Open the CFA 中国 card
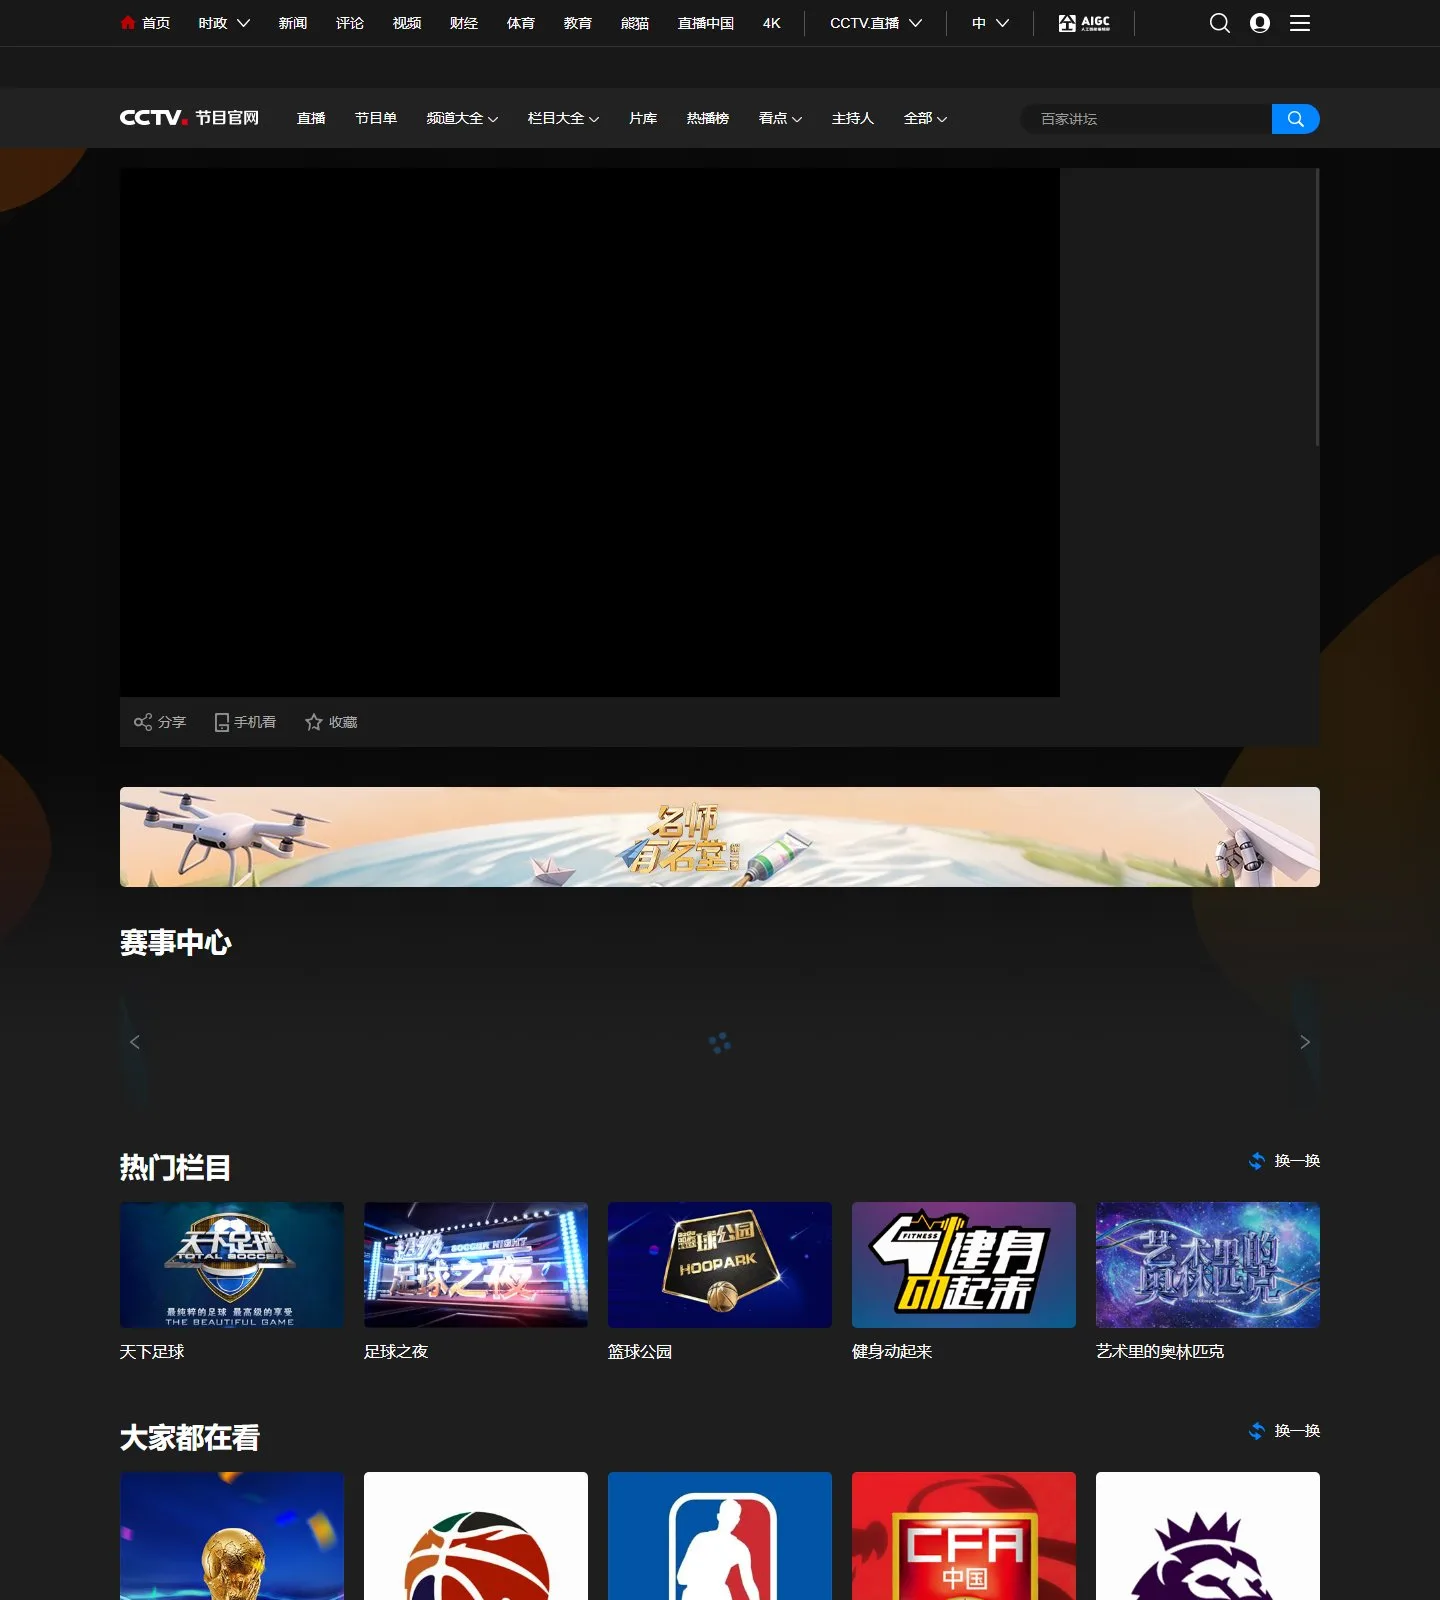Image resolution: width=1440 pixels, height=1600 pixels. (x=964, y=1536)
